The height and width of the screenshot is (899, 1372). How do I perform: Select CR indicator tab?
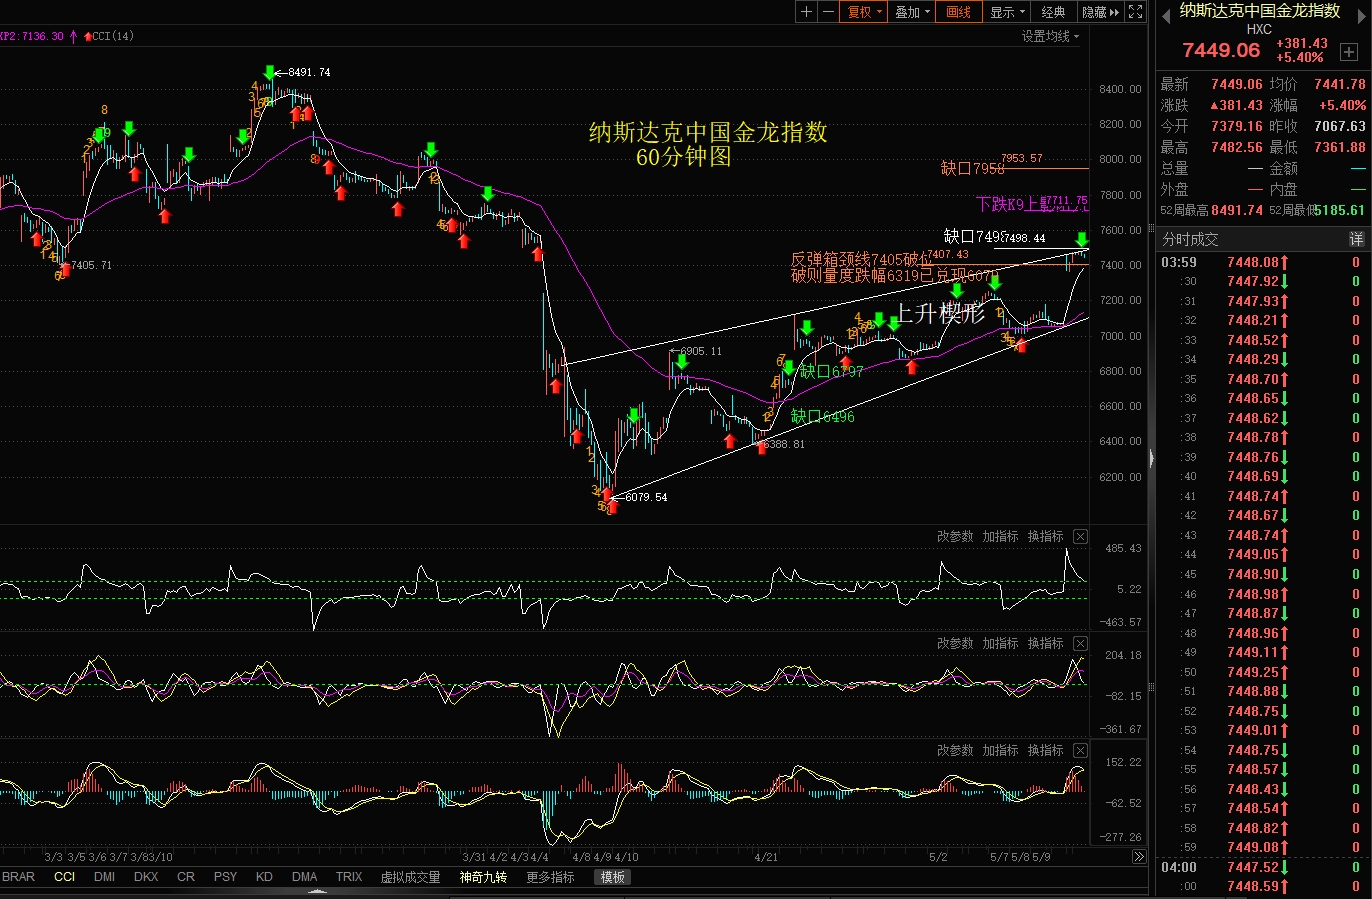click(x=186, y=877)
